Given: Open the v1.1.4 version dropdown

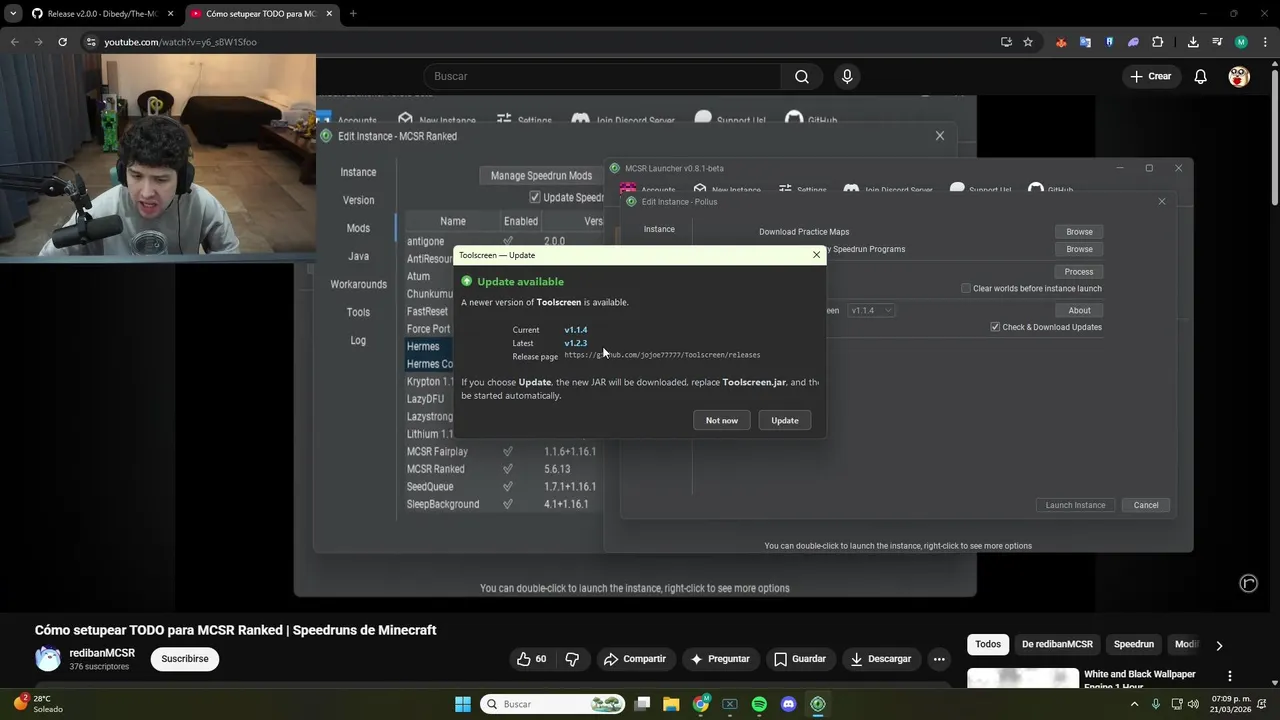Looking at the screenshot, I should click(871, 311).
